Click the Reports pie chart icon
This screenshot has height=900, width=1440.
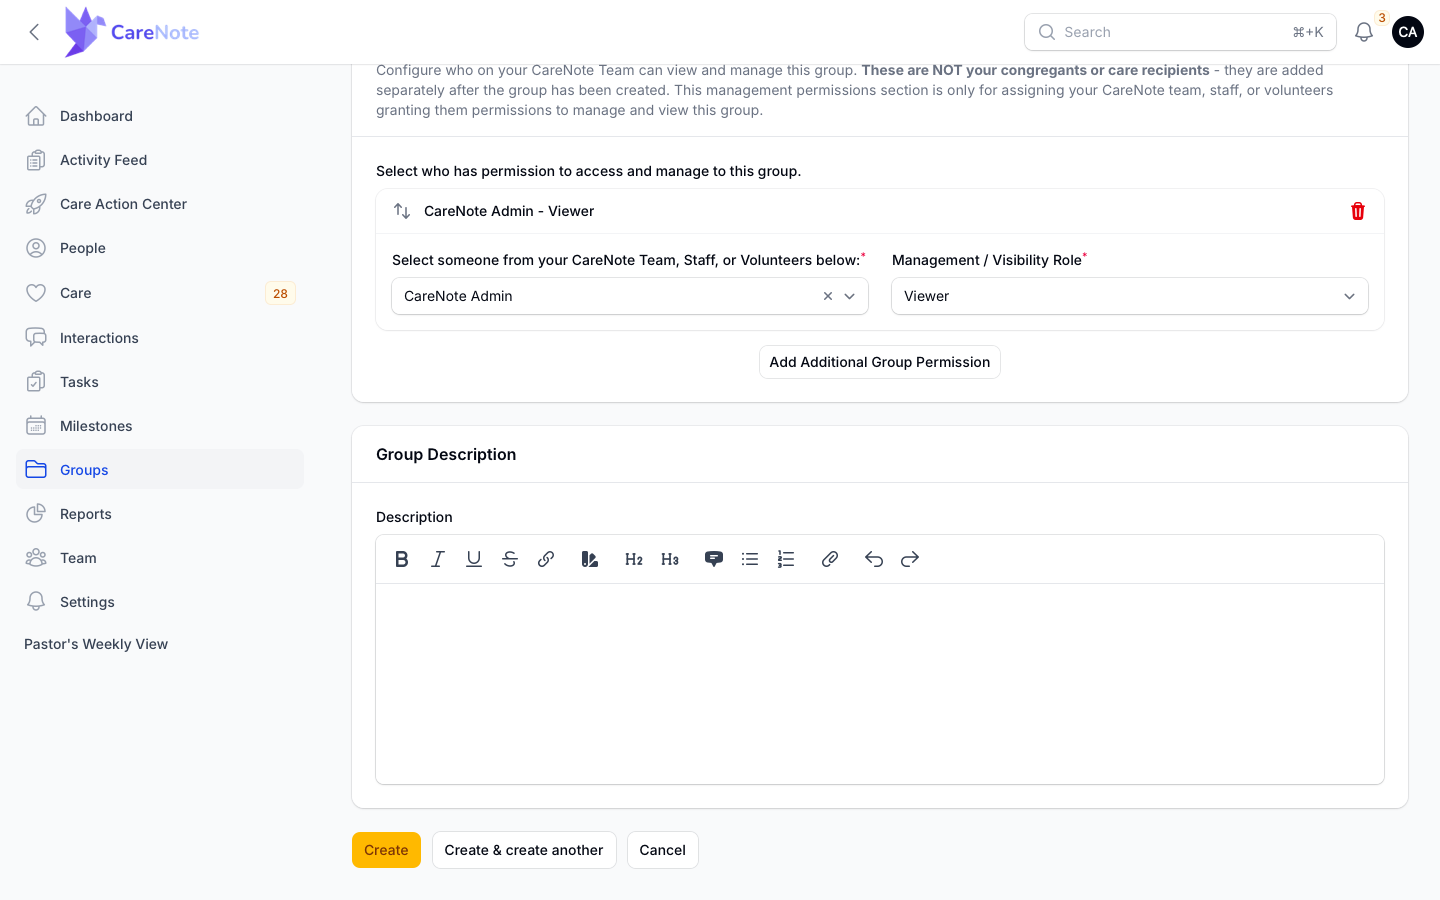[36, 514]
